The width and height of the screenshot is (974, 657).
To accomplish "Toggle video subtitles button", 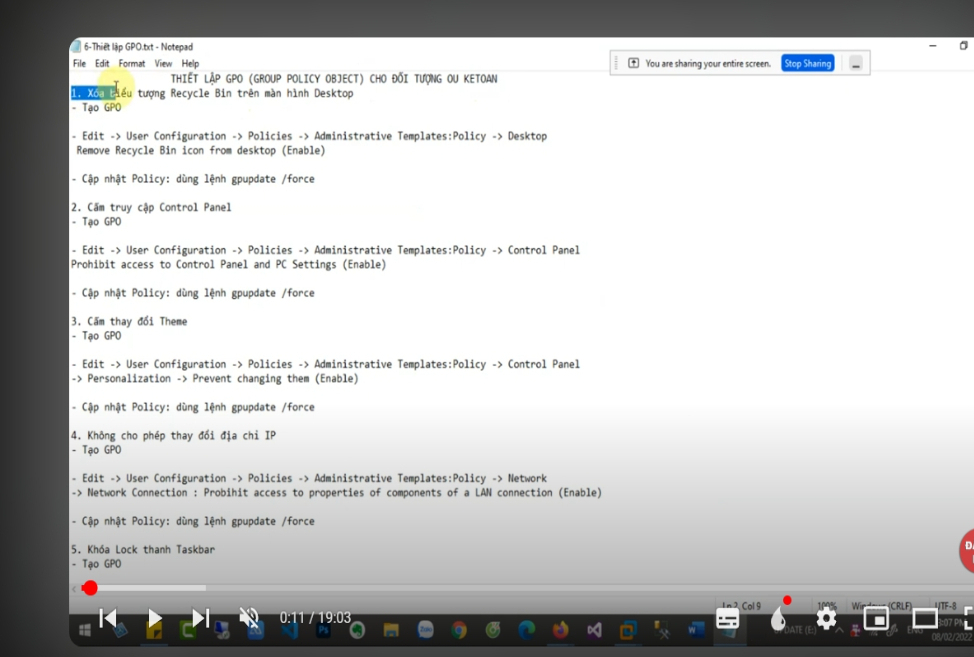I will pyautogui.click(x=728, y=618).
